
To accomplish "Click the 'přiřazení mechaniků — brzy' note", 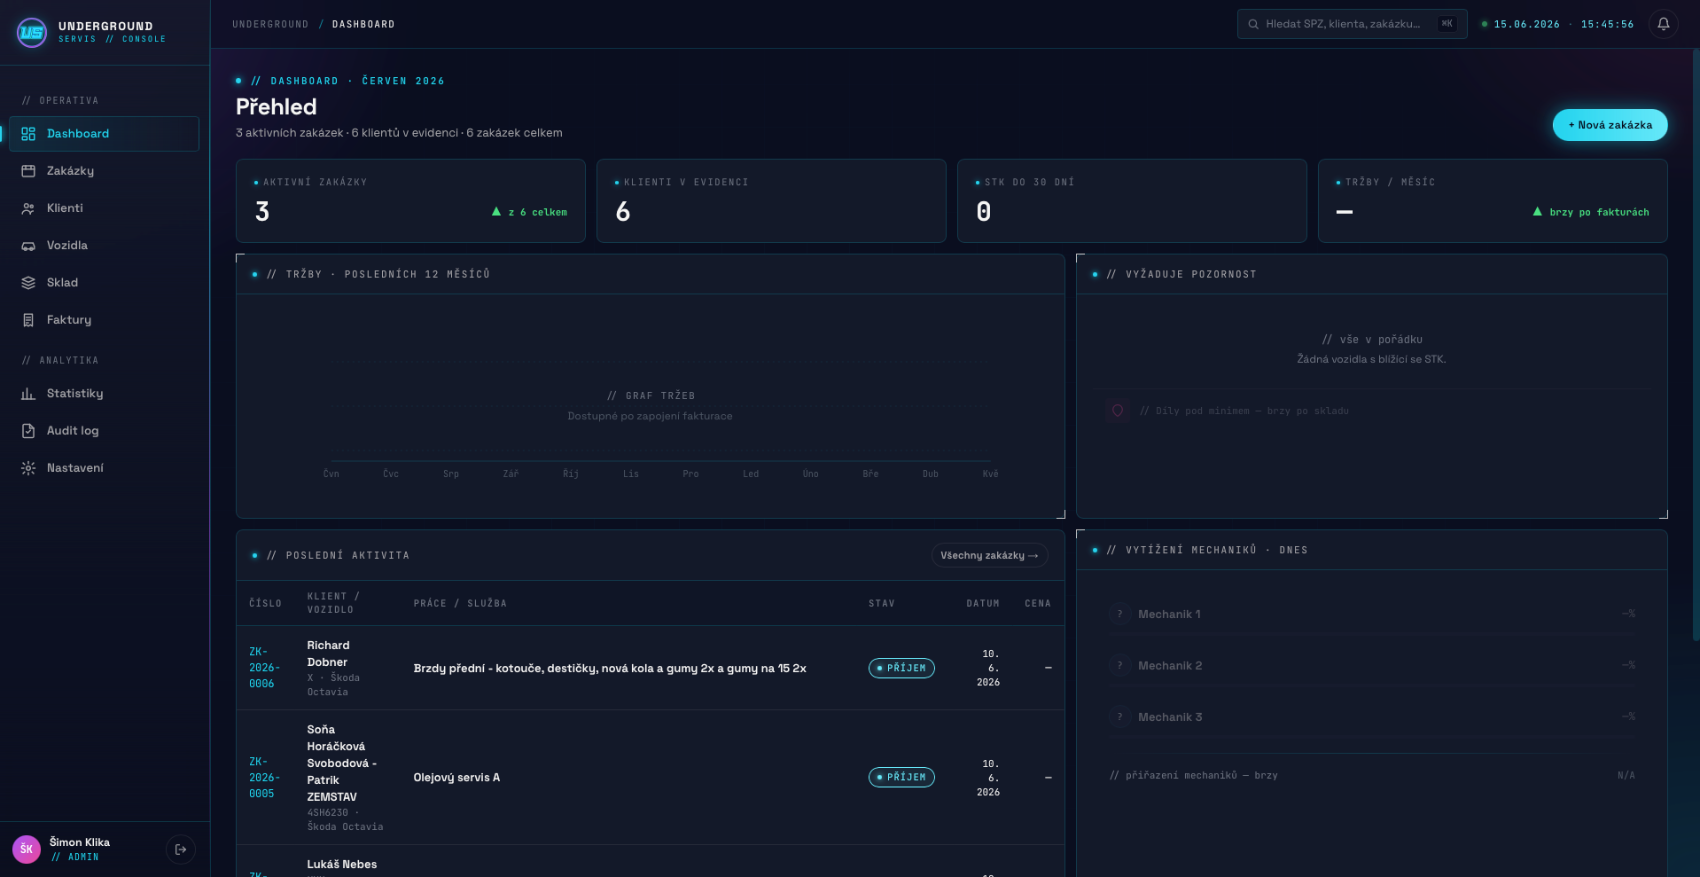I will click(1194, 775).
